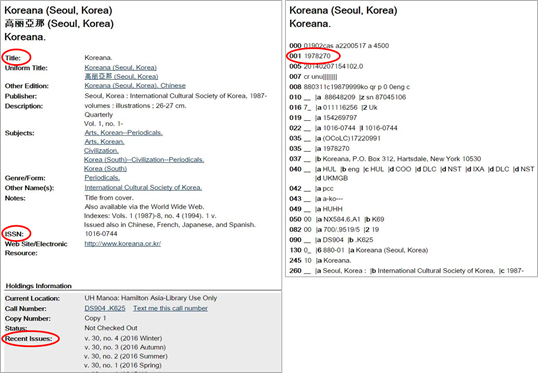Screen dimensions: 538x373
Task: Open the call number DS904 .K625 link
Action: (x=105, y=308)
